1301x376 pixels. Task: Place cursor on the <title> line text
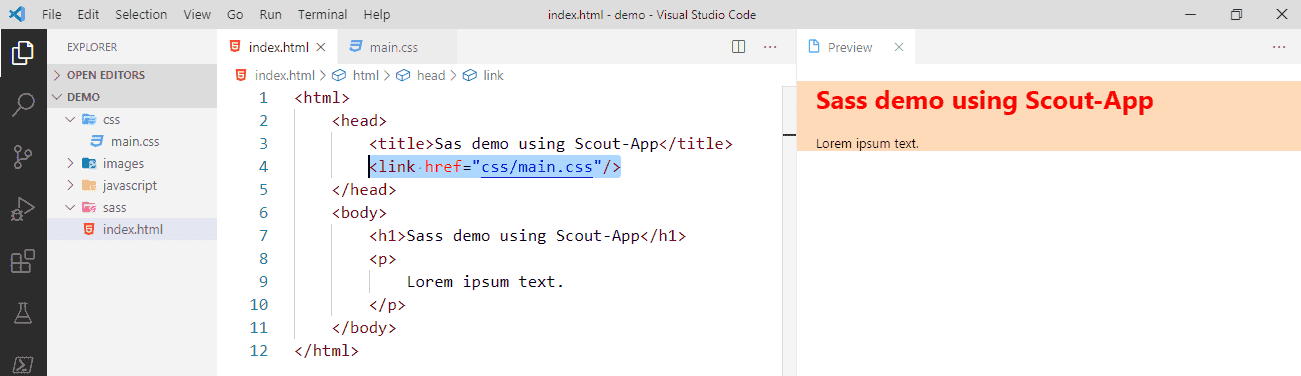(551, 144)
